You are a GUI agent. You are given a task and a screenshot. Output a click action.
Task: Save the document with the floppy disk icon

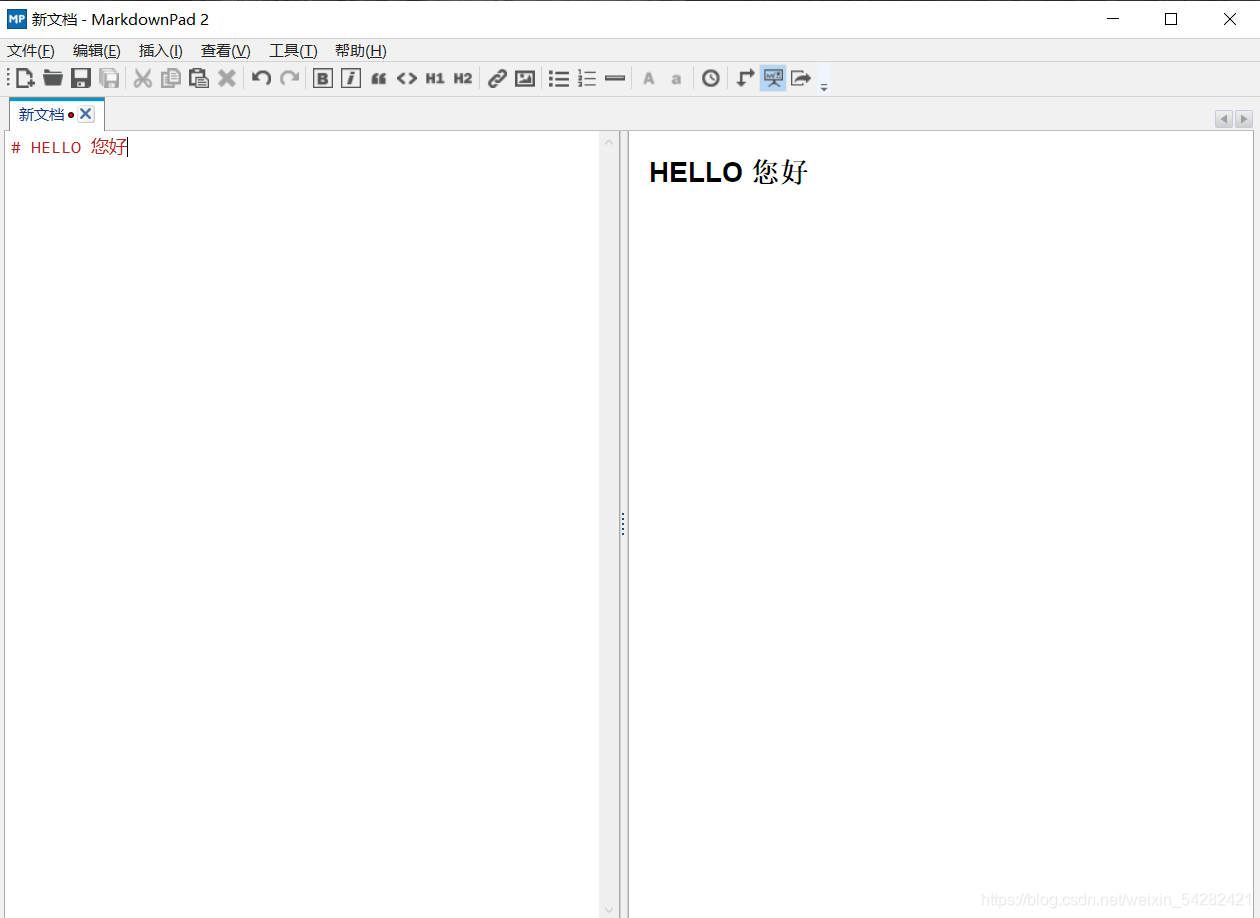pos(81,78)
